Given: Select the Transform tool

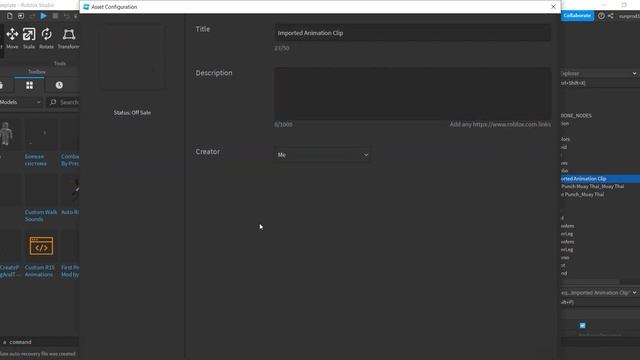Looking at the screenshot, I should (x=68, y=38).
